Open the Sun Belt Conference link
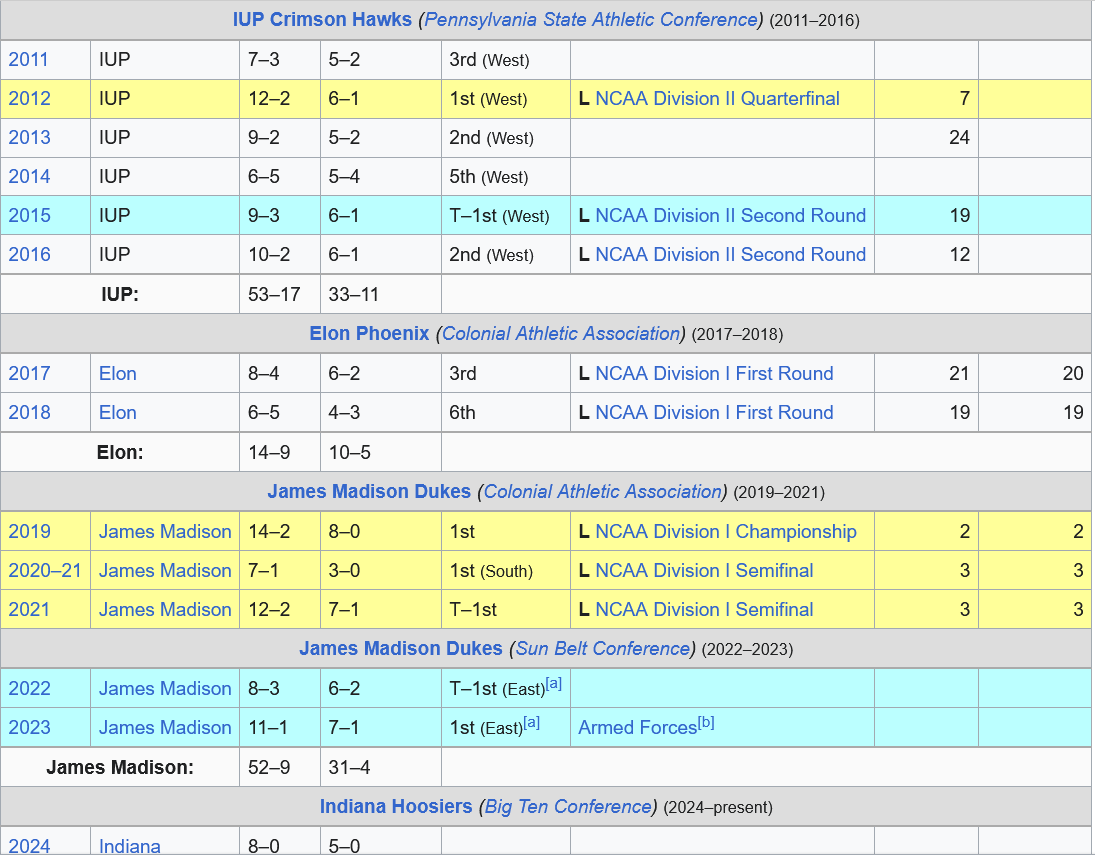Screen dimensions: 1095x856 (x=603, y=649)
